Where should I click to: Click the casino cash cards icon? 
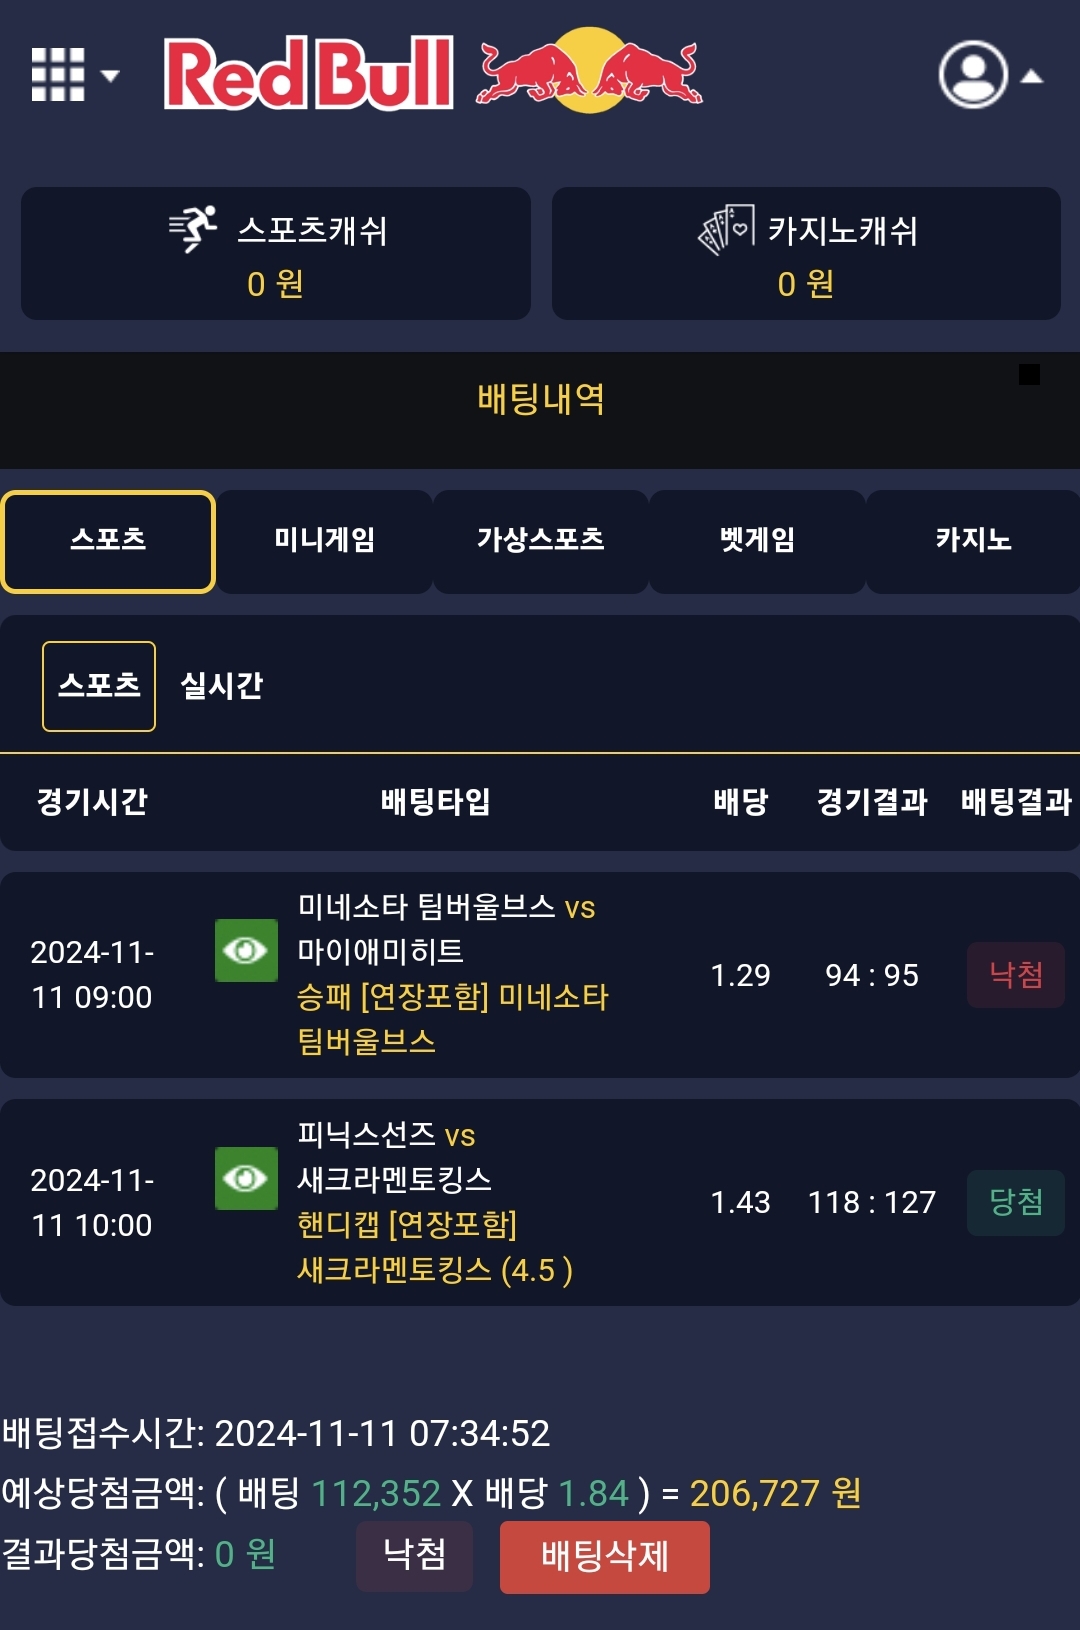pos(726,229)
